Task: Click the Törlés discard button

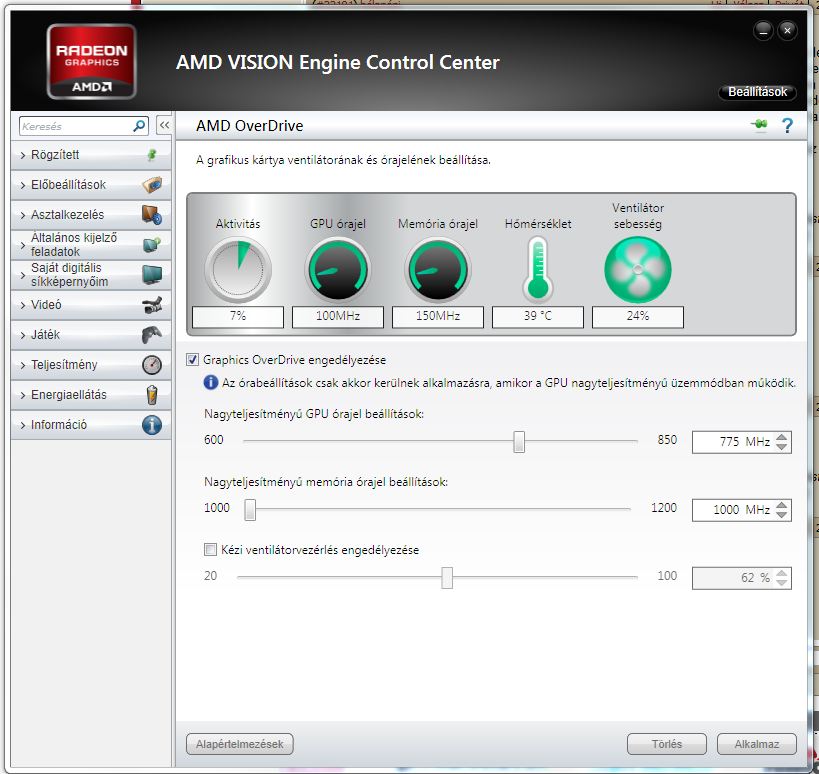Action: click(666, 744)
